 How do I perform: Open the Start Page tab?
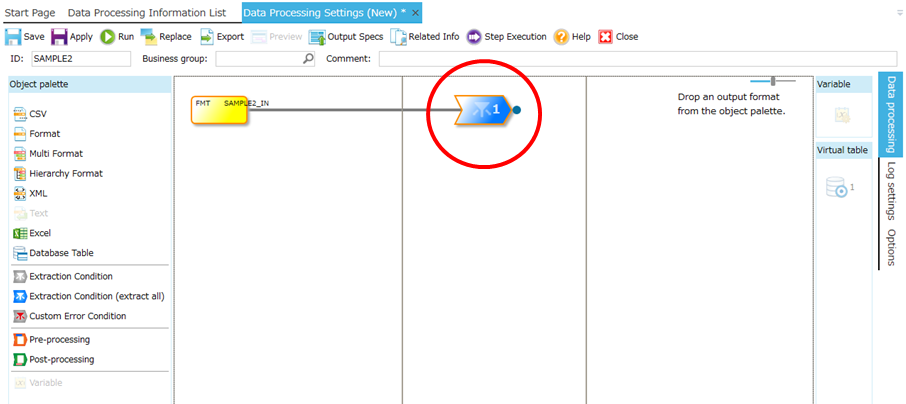pyautogui.click(x=32, y=13)
